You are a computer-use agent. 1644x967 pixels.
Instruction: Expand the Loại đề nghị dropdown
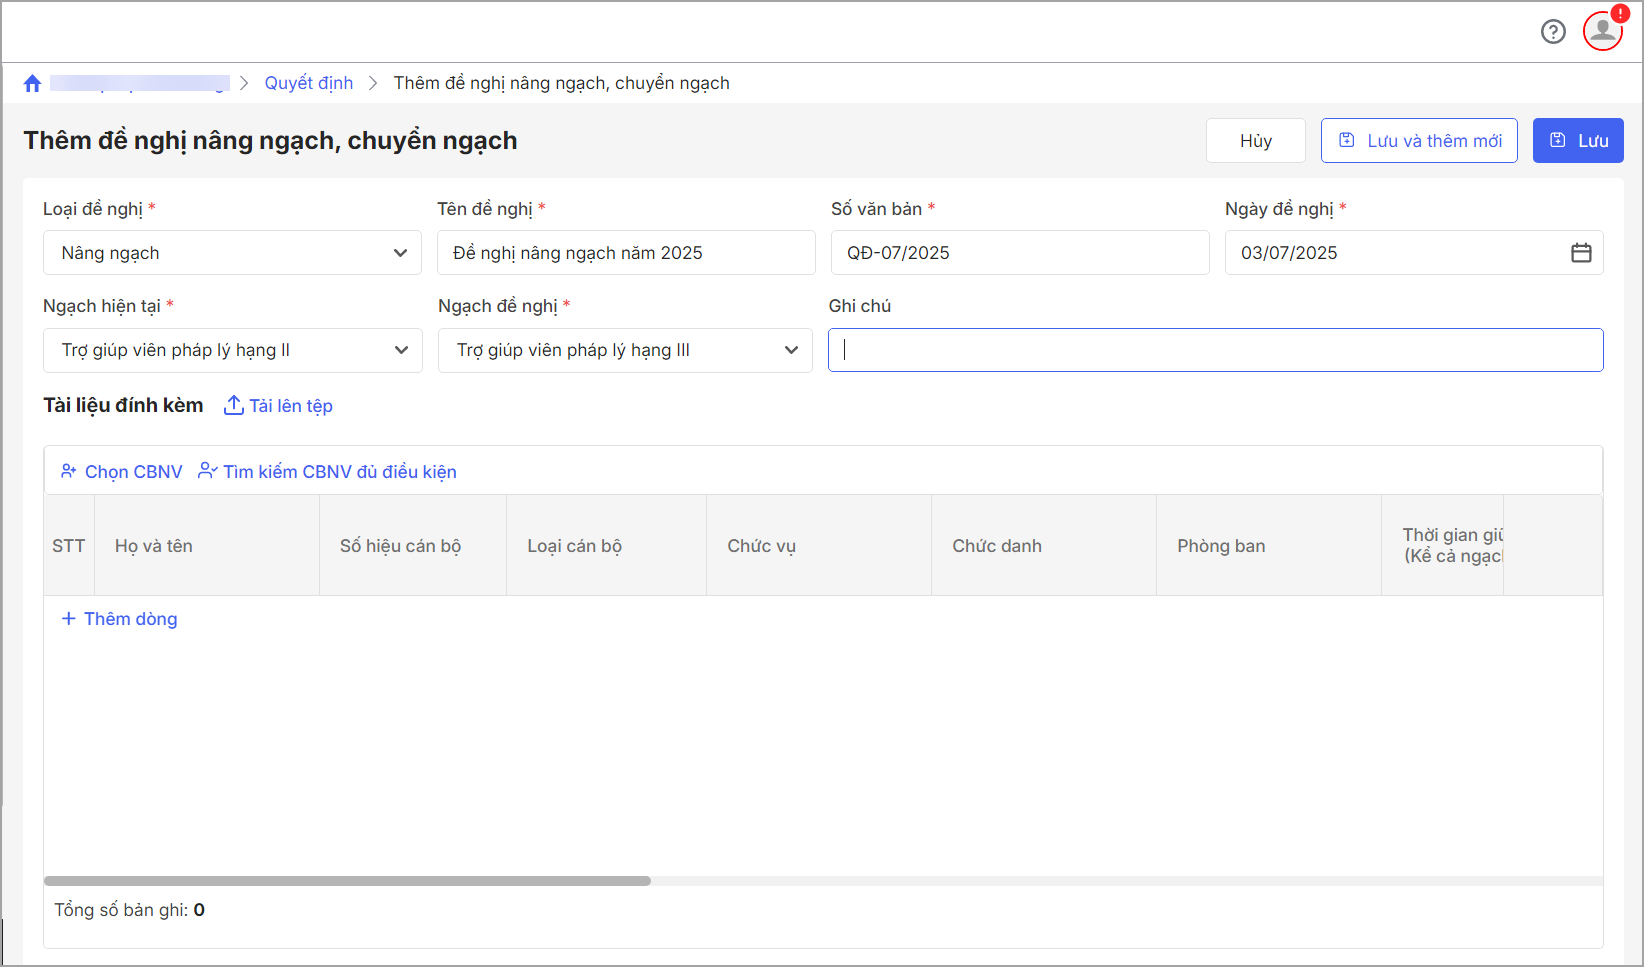pos(400,253)
